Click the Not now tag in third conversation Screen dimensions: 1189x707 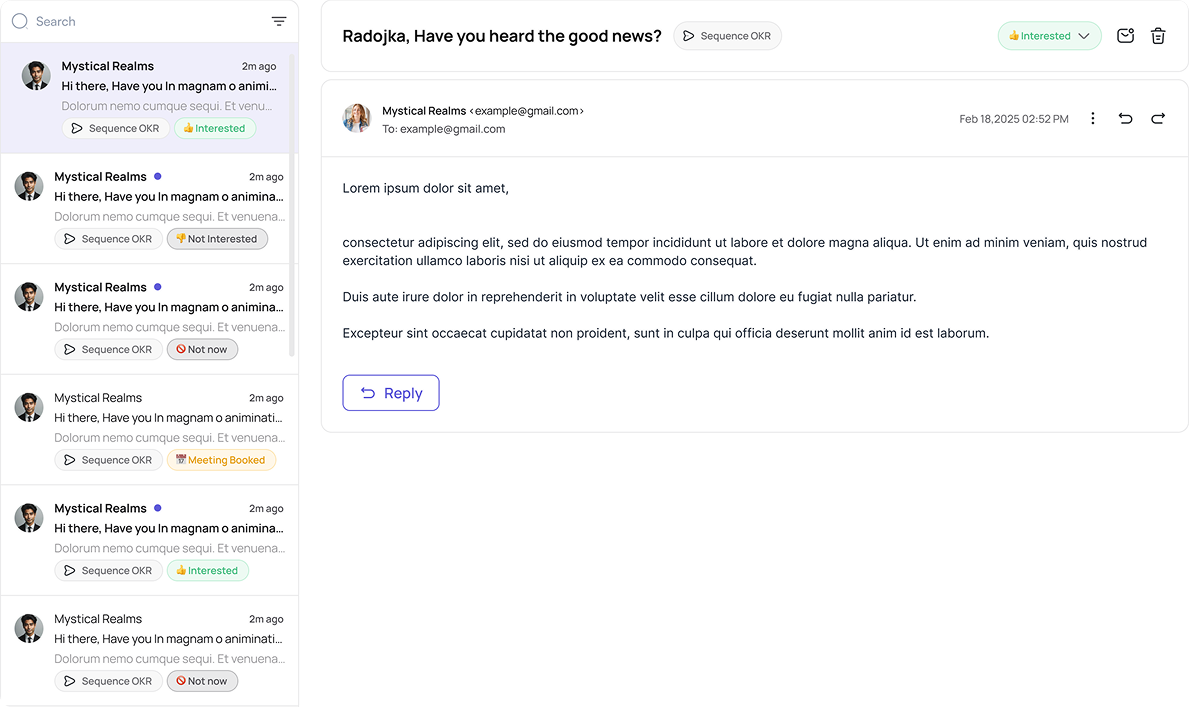pyautogui.click(x=202, y=349)
